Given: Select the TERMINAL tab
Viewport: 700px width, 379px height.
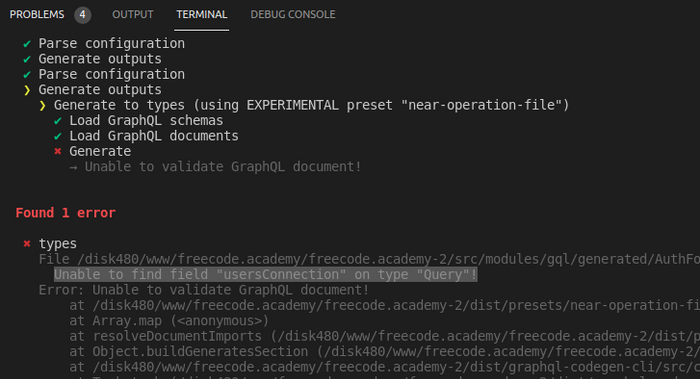Looking at the screenshot, I should pos(202,15).
